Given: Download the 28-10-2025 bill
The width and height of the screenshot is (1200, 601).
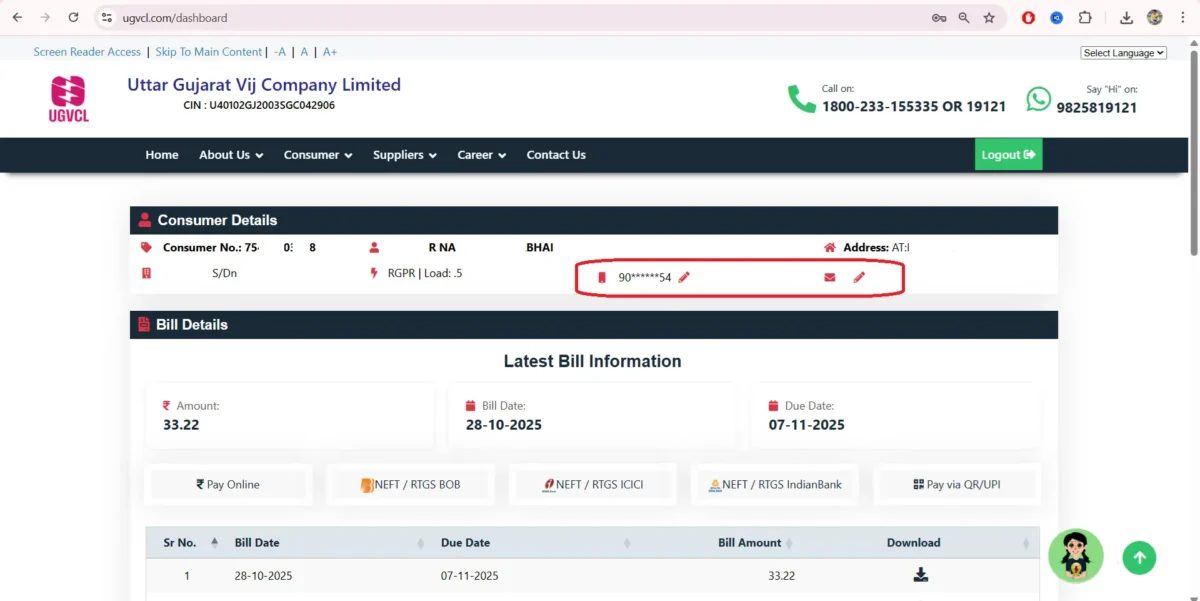Looking at the screenshot, I should click(x=920, y=574).
